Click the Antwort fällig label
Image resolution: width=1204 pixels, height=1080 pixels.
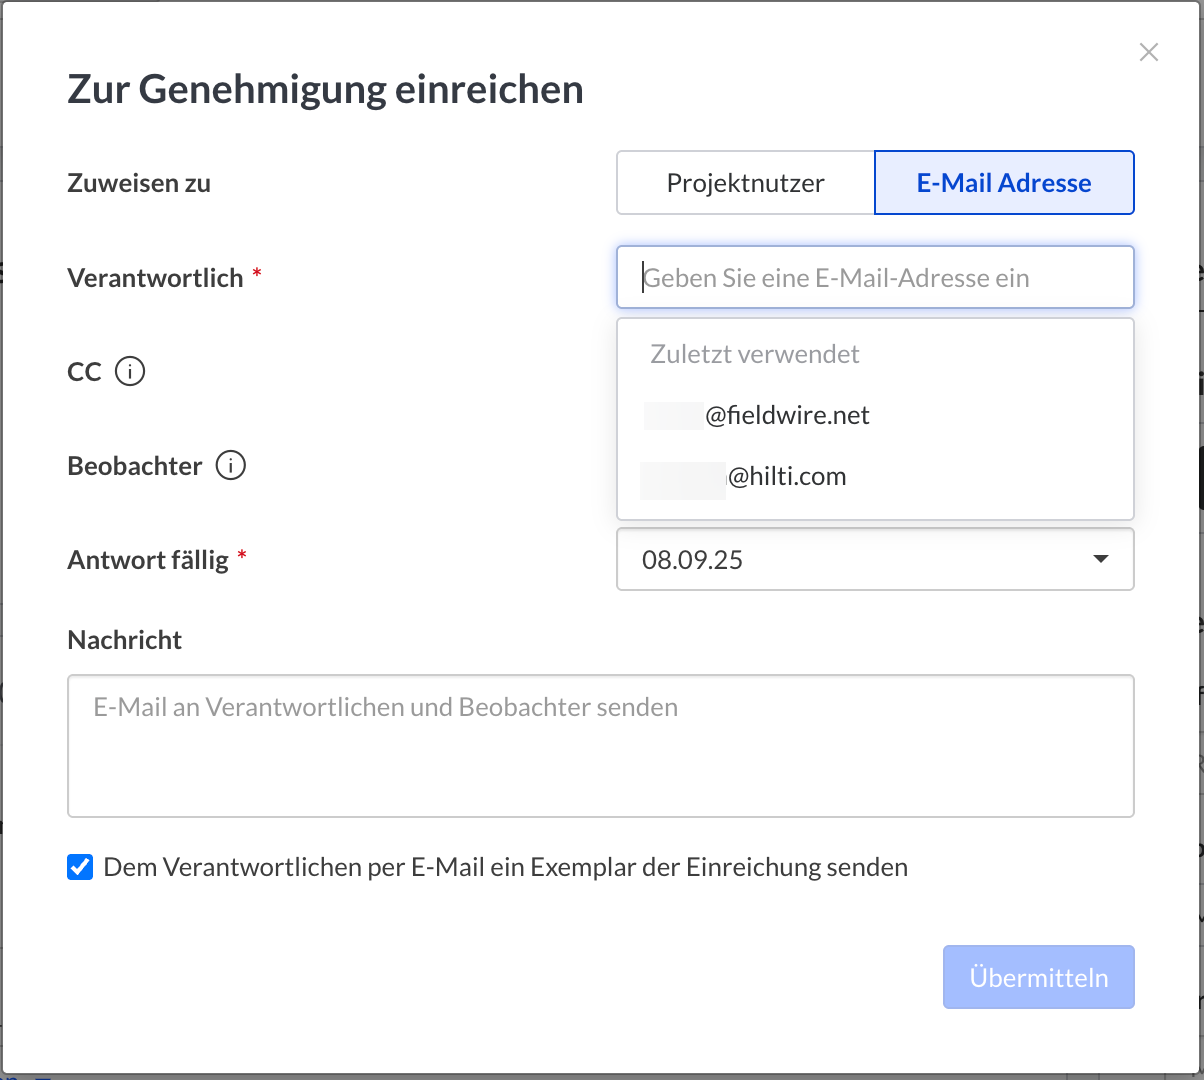(x=148, y=560)
